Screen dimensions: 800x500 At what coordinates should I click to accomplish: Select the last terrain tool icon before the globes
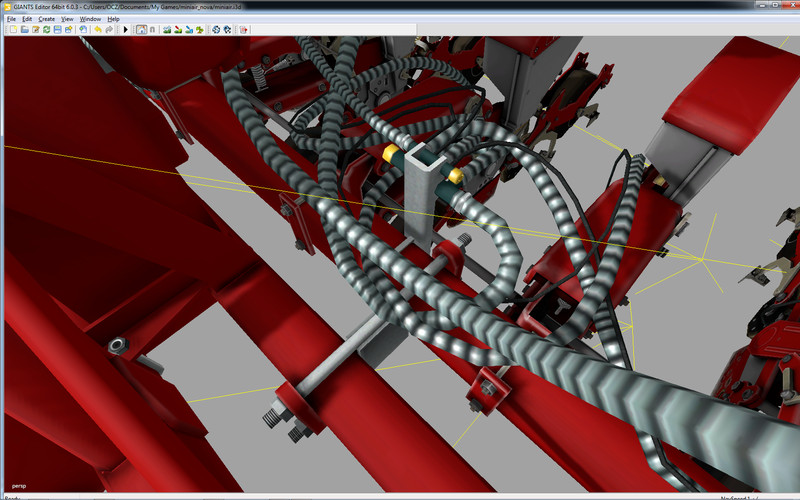[x=200, y=30]
